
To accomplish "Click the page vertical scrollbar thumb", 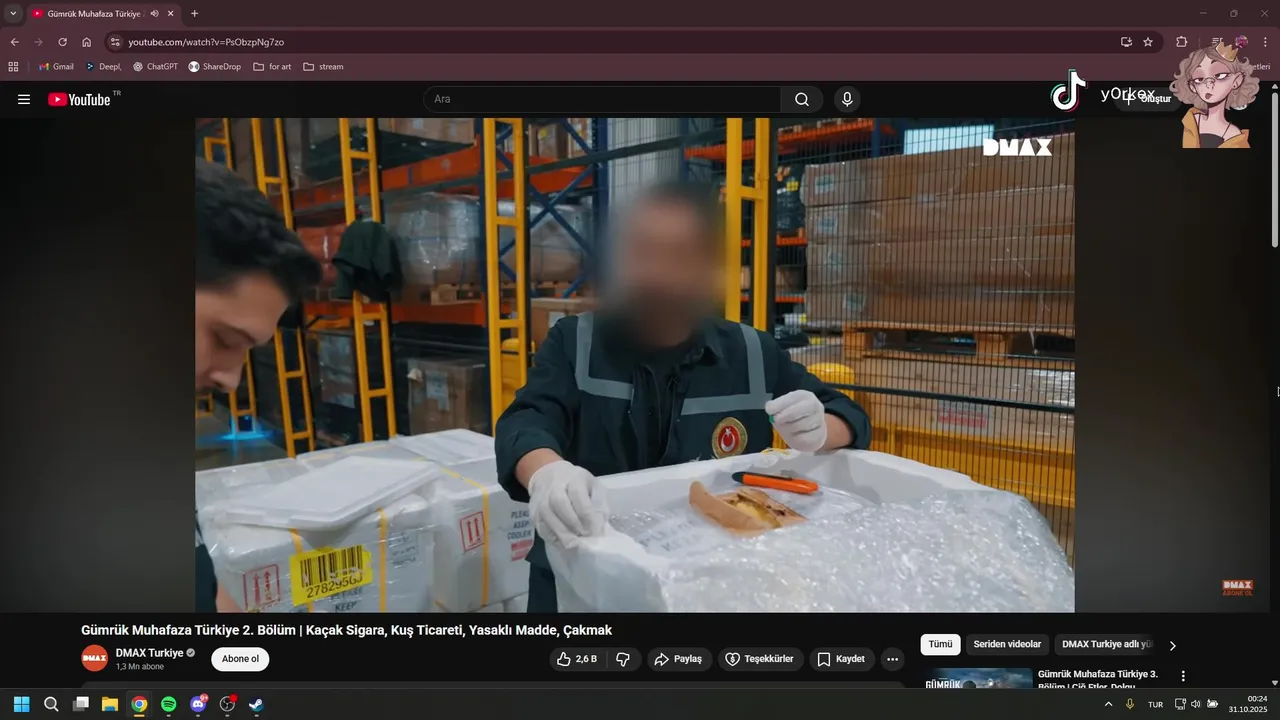I will pyautogui.click(x=1275, y=168).
